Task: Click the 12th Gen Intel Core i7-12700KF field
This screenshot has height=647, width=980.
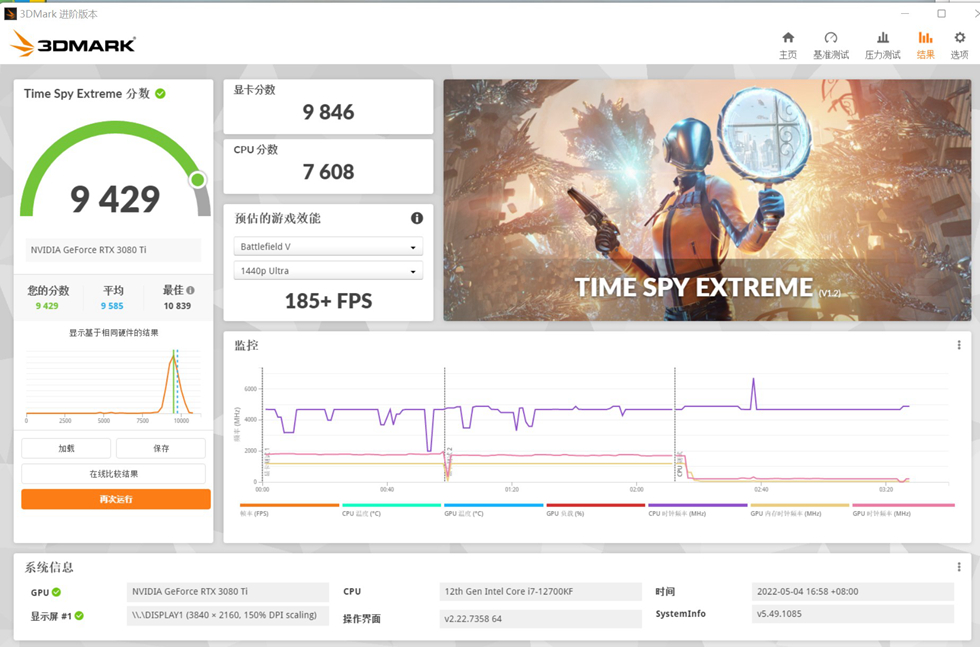Action: [x=541, y=591]
